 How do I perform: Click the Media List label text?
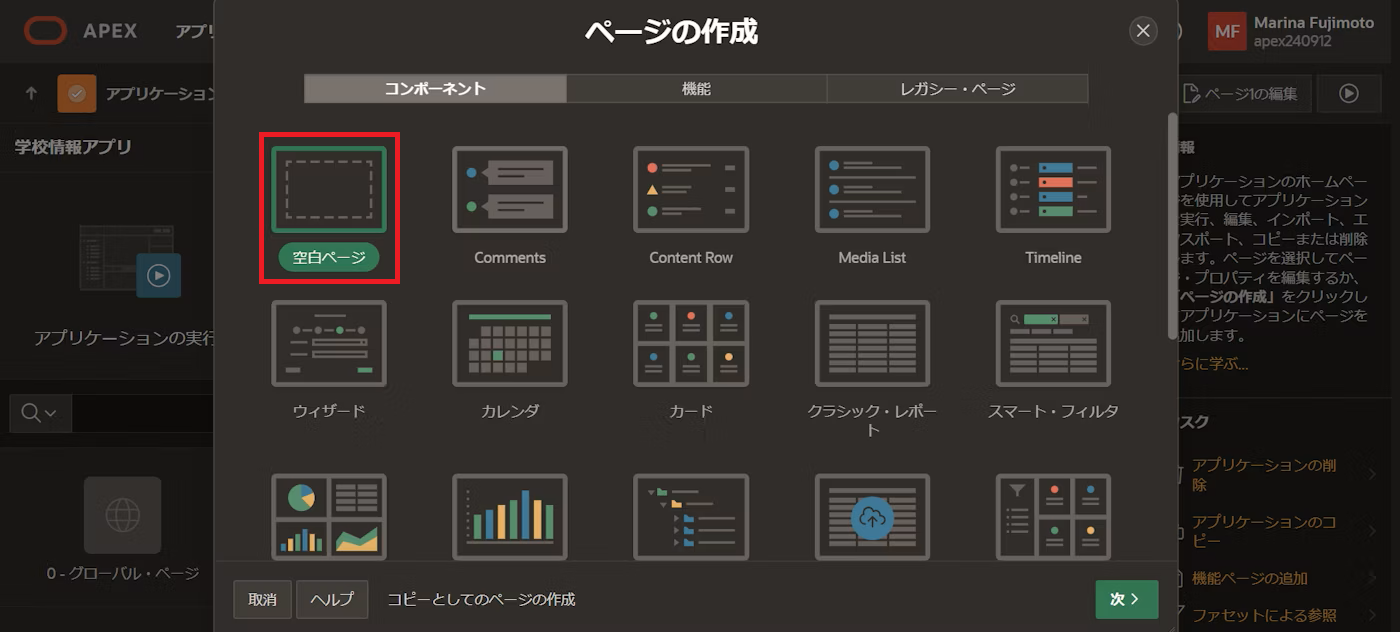[x=872, y=257]
